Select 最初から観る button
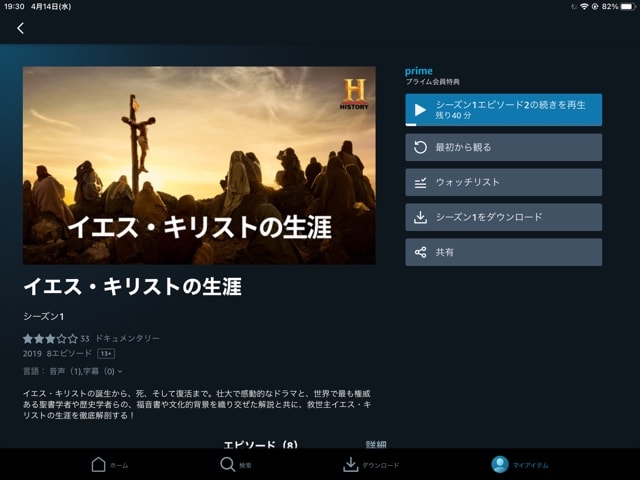 pos(503,147)
